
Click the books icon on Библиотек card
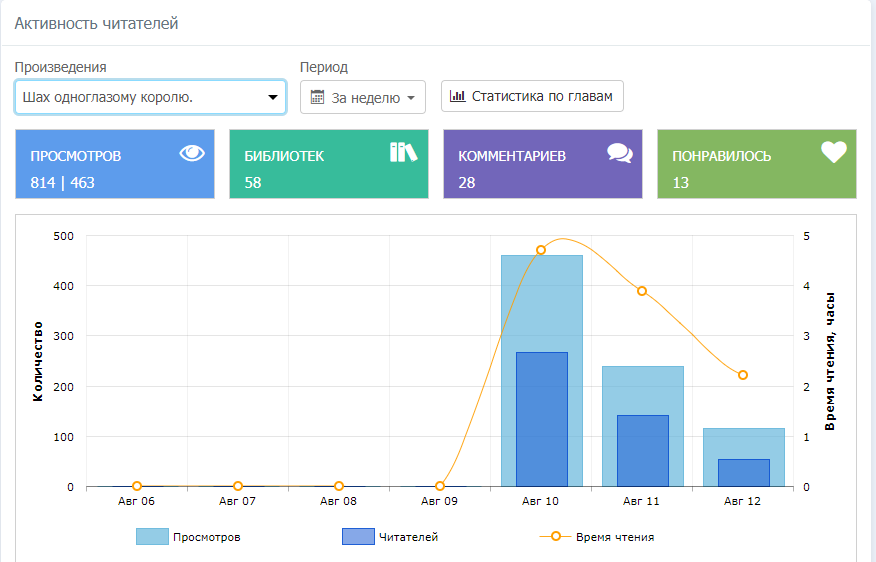[x=402, y=152]
